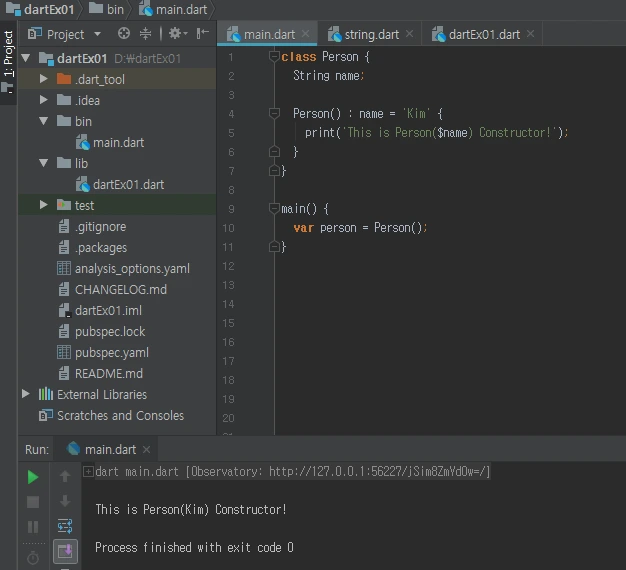The width and height of the screenshot is (626, 570).
Task: Collapse the lib folder
Action: pyautogui.click(x=44, y=163)
